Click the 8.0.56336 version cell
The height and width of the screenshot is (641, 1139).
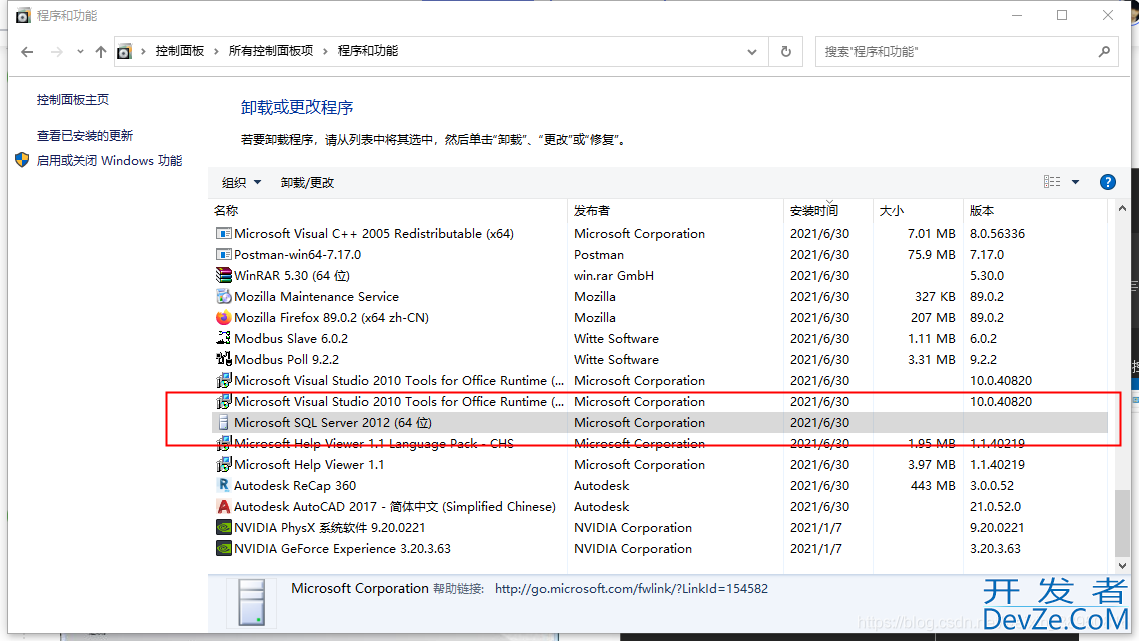click(x=997, y=233)
